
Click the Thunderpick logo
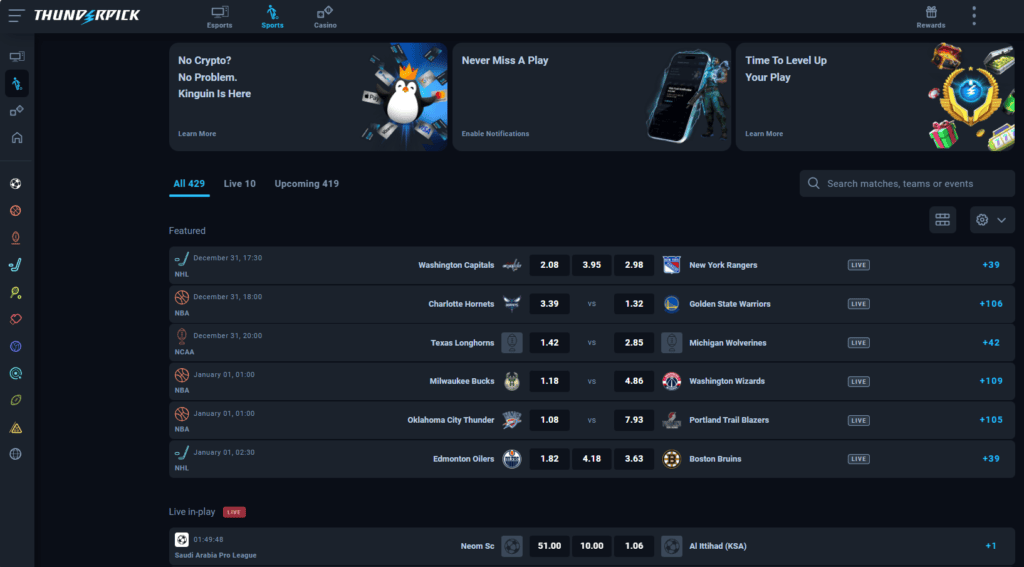[87, 15]
